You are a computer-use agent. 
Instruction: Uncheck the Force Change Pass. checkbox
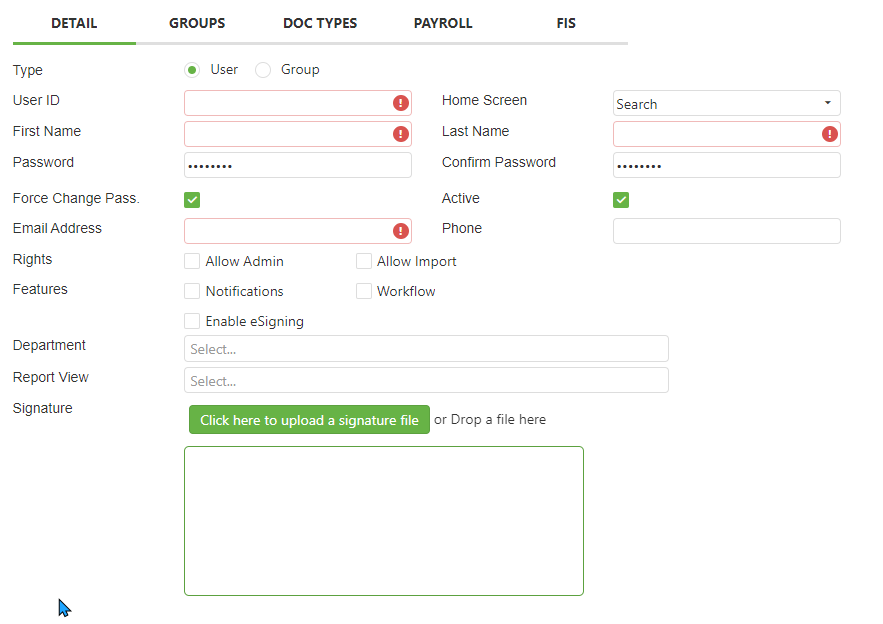pyautogui.click(x=193, y=200)
